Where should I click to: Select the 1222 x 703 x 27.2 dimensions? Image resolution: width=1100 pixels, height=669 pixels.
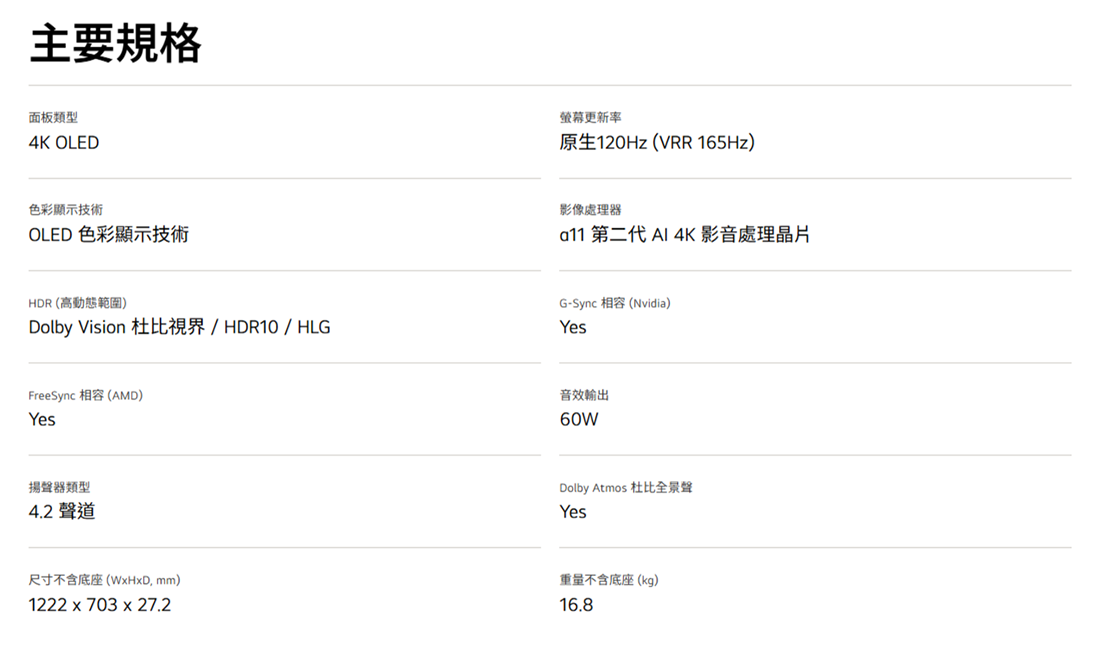click(100, 605)
